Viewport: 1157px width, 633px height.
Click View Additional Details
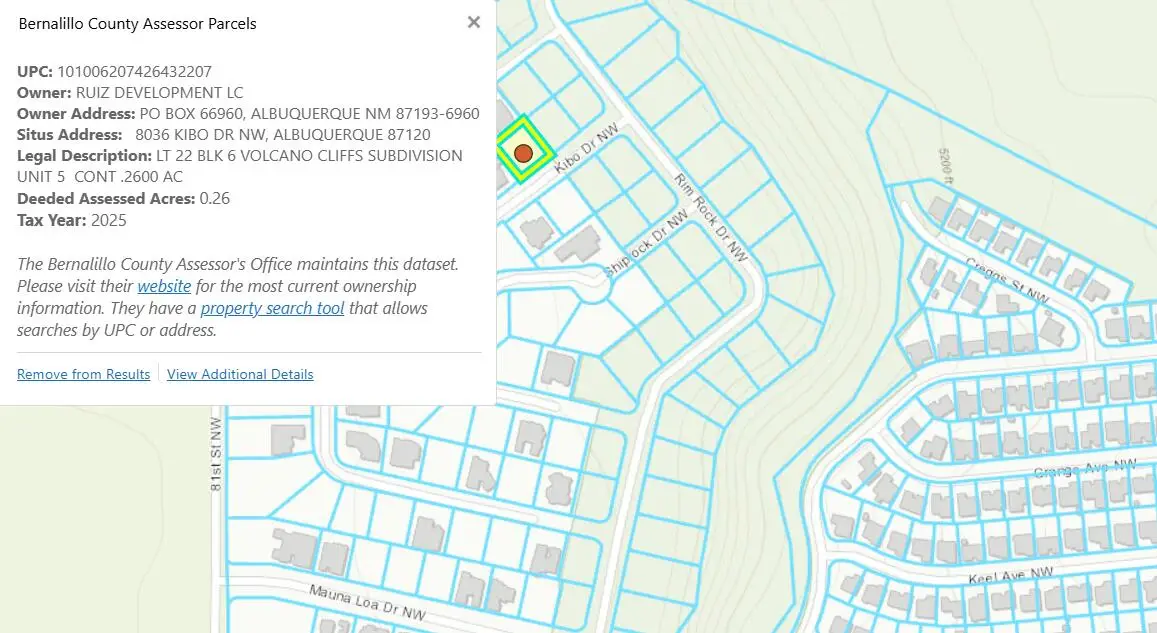pyautogui.click(x=240, y=374)
